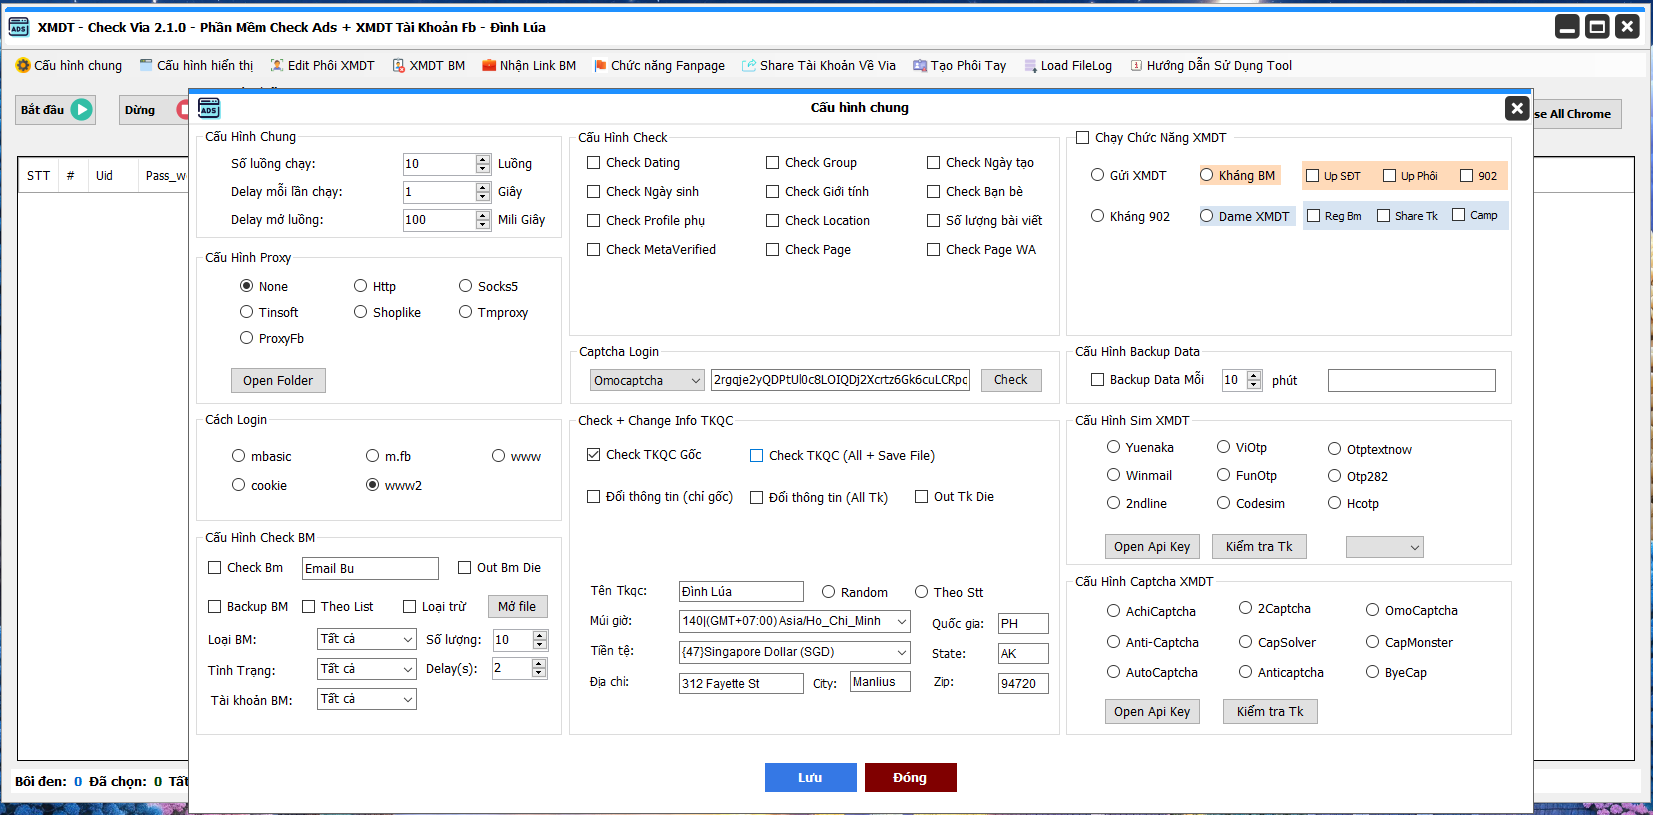The width and height of the screenshot is (1653, 815).
Task: Increase Delay mở luồng spinner
Action: (483, 215)
